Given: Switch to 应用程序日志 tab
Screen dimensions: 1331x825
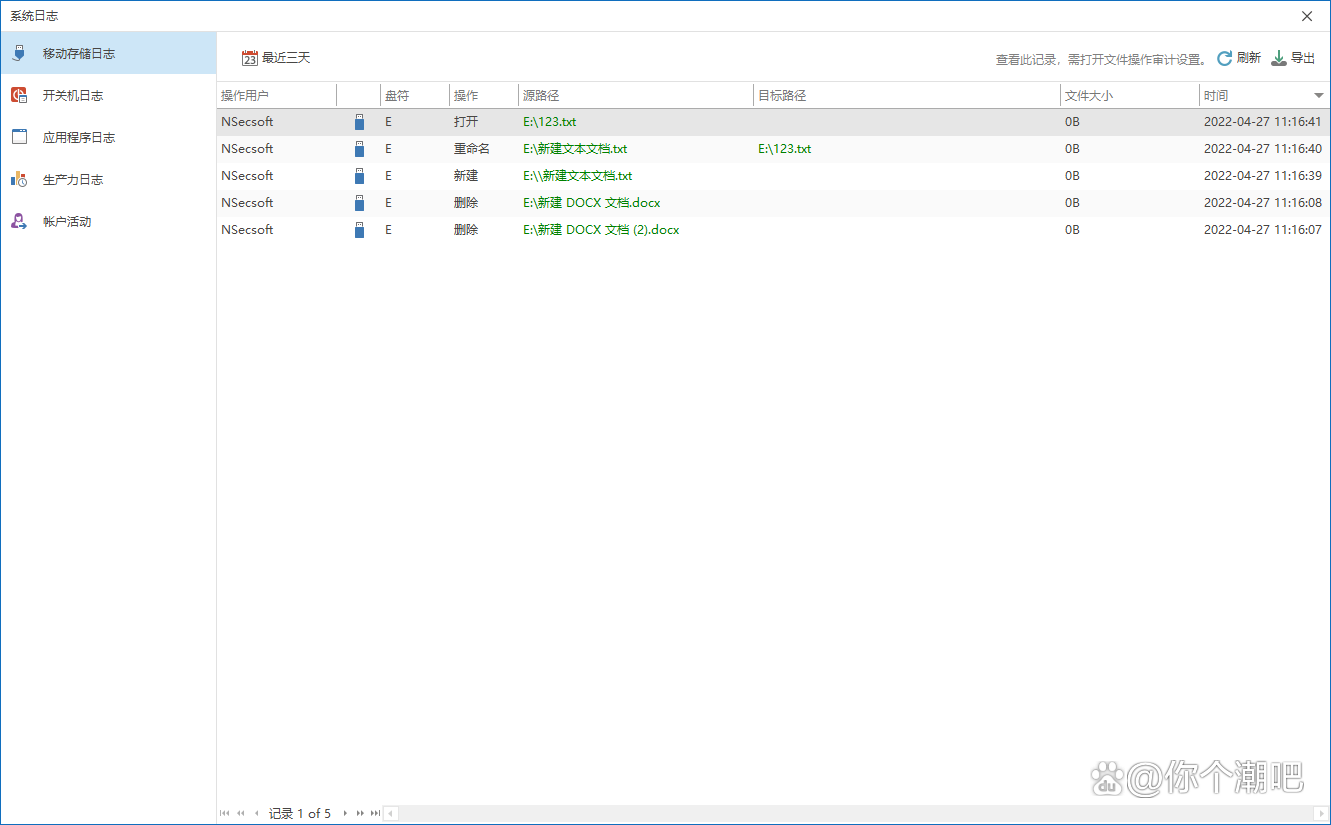Looking at the screenshot, I should 78,138.
